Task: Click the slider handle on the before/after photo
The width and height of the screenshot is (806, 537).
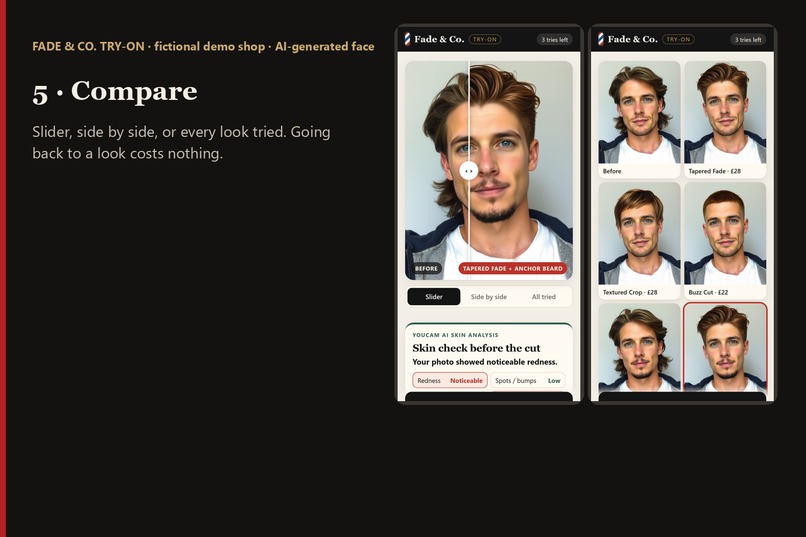Action: tap(469, 171)
